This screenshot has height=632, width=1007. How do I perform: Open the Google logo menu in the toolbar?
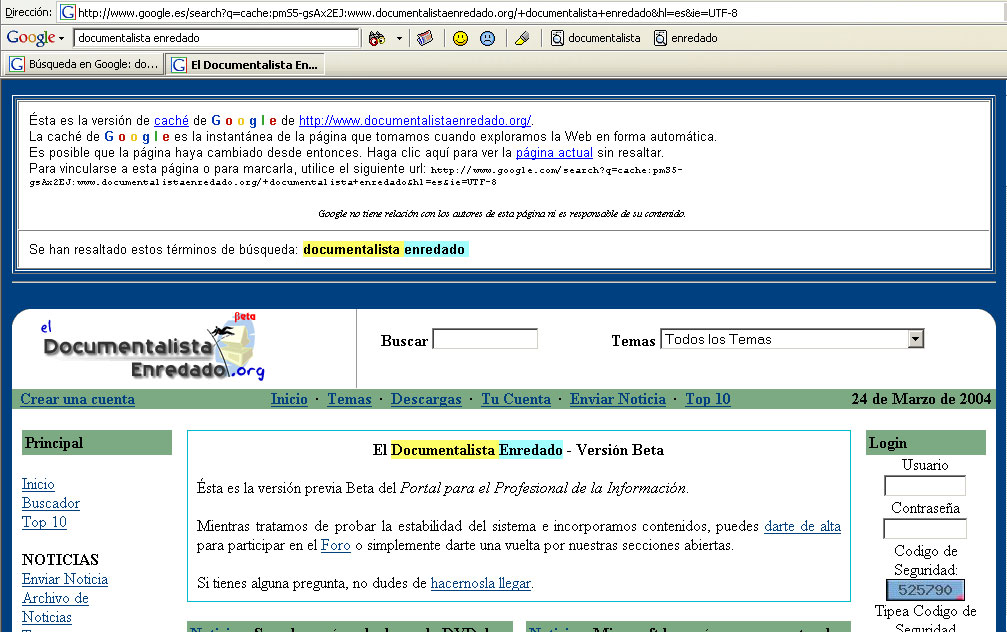point(35,38)
